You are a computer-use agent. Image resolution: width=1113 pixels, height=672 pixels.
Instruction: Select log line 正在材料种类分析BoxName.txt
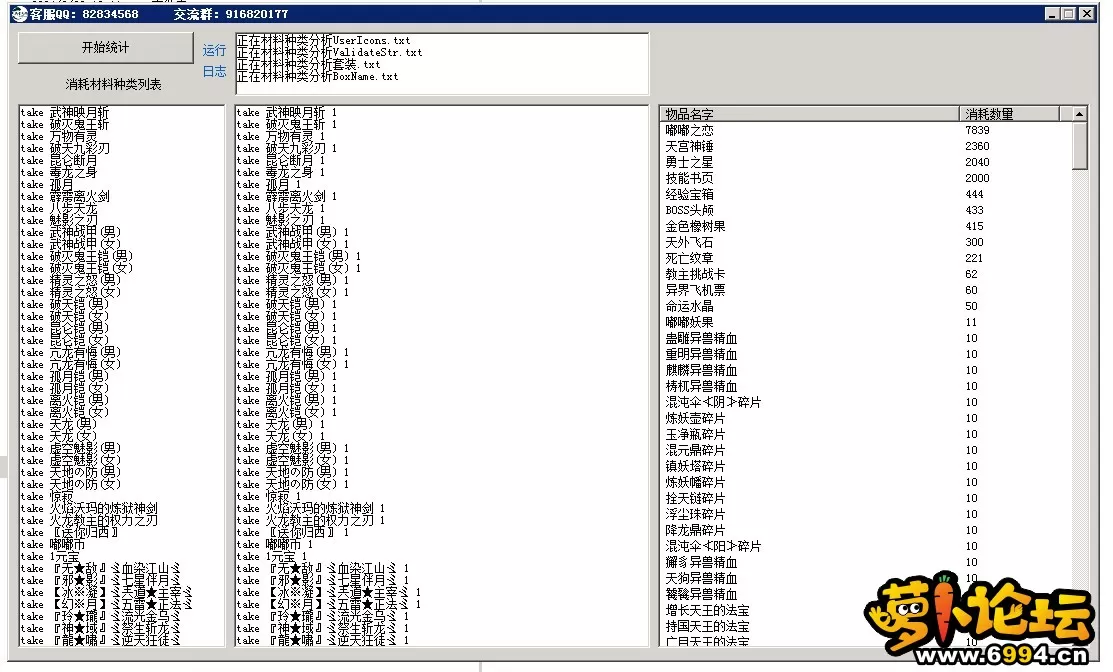coord(317,77)
